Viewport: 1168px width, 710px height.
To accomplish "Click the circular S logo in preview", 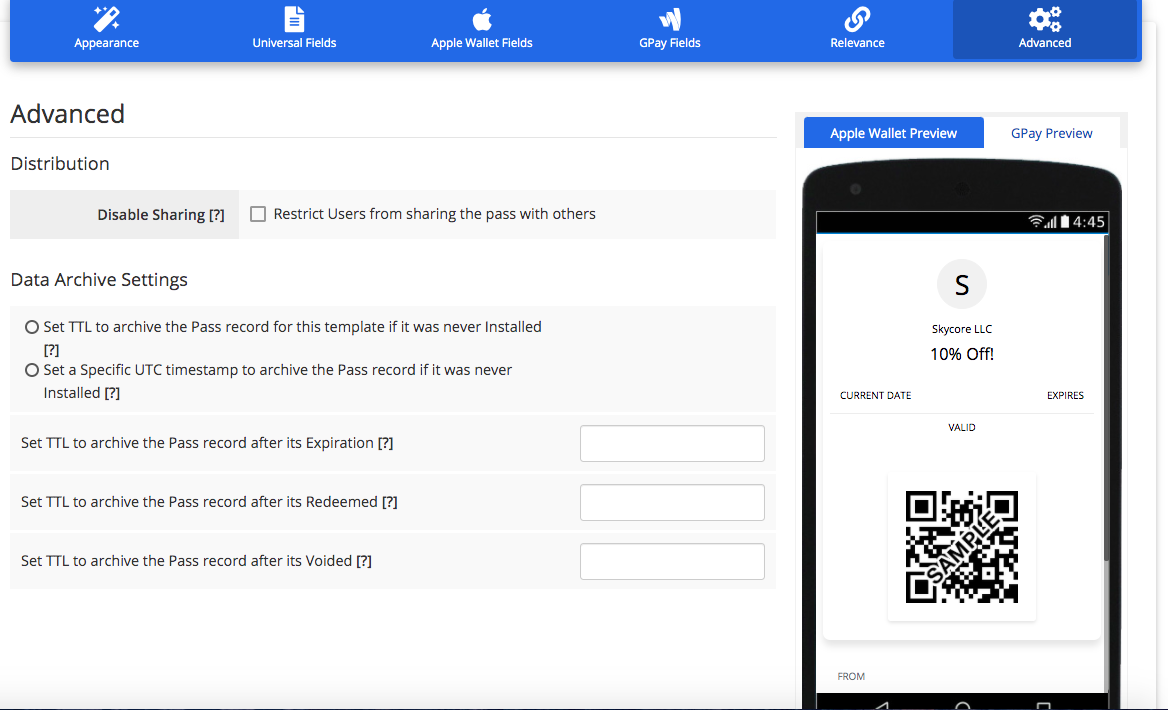I will point(962,284).
